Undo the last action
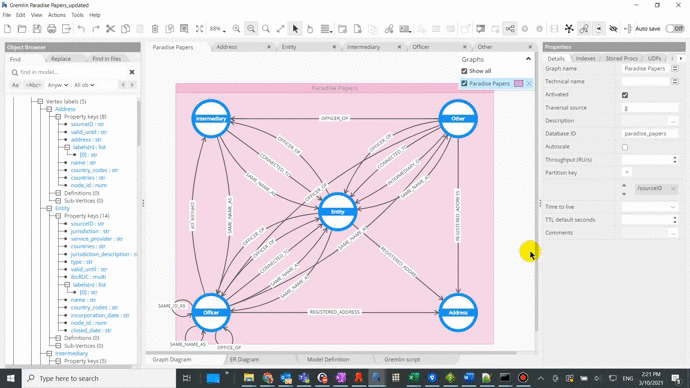Image resolution: width=690 pixels, height=388 pixels. tap(81, 29)
